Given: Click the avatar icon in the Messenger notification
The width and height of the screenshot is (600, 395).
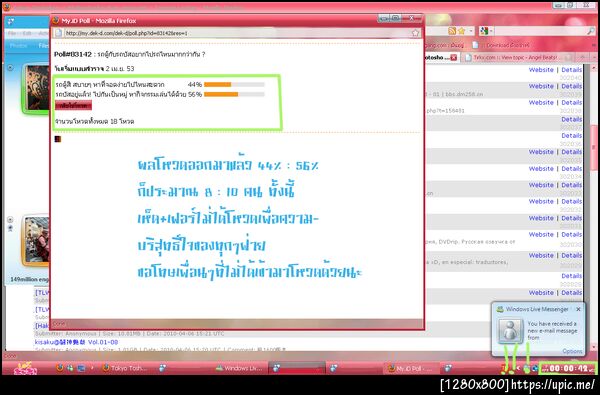Looking at the screenshot, I should coord(510,331).
